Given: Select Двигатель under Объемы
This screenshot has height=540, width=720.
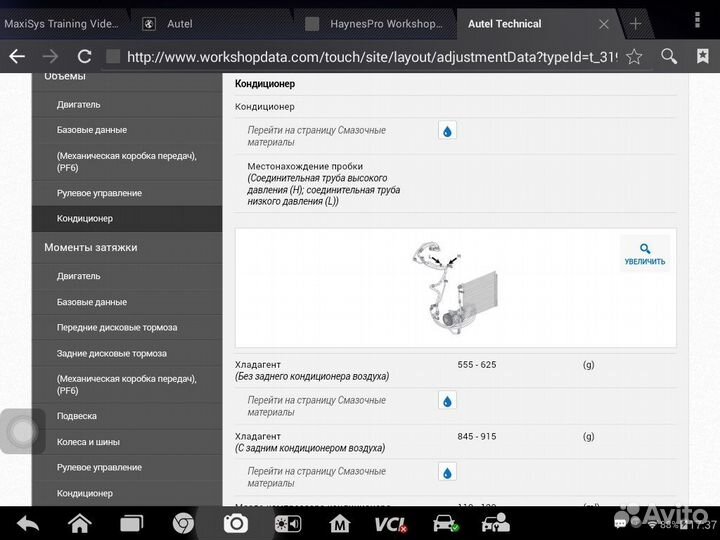Looking at the screenshot, I should point(127,105).
